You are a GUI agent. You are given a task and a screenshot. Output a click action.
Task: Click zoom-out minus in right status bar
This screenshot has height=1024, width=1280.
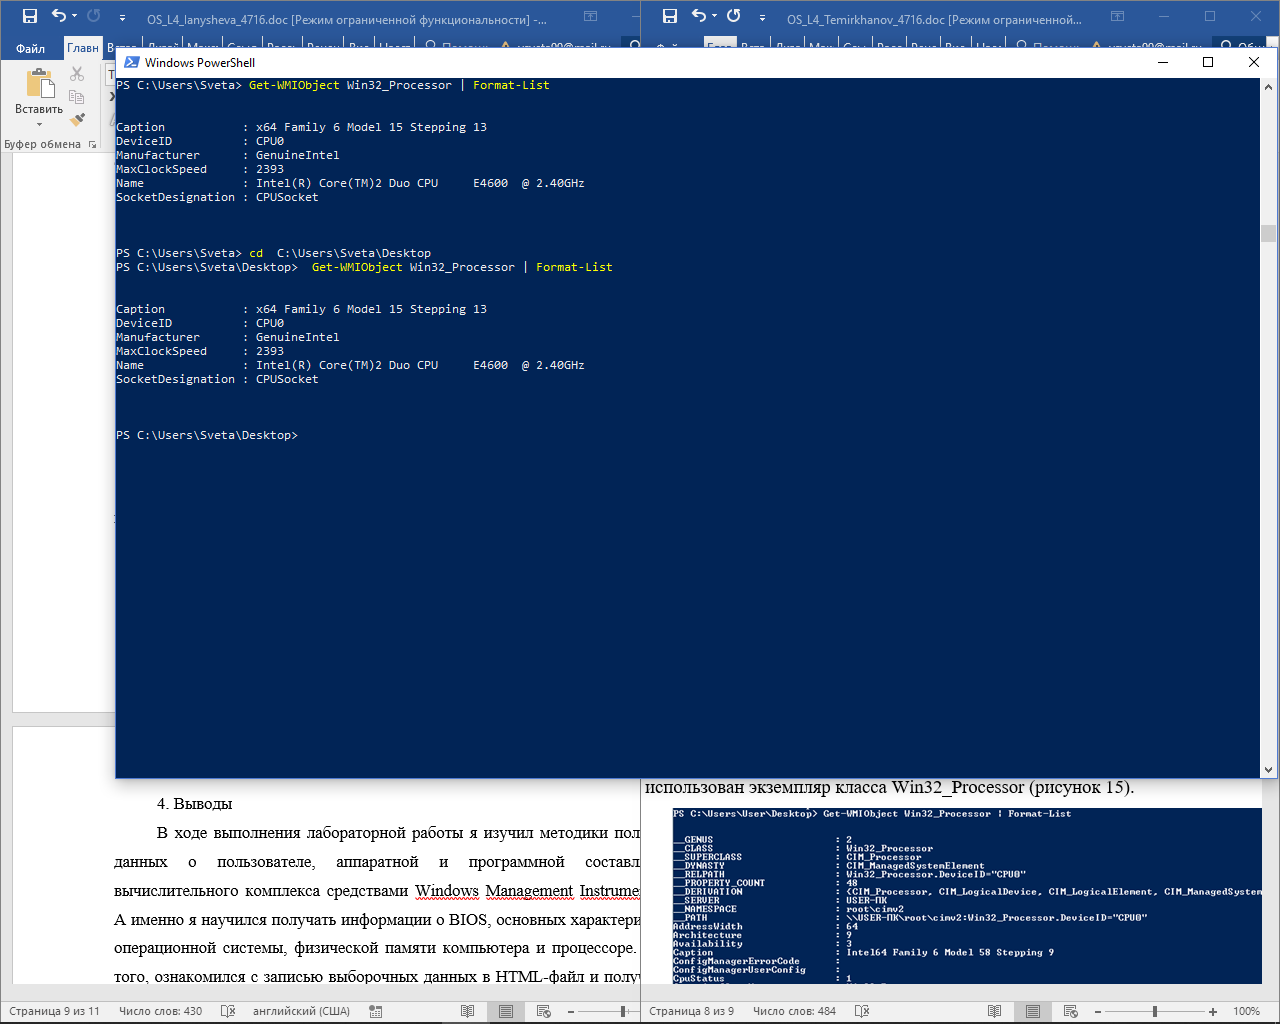pos(1097,1011)
